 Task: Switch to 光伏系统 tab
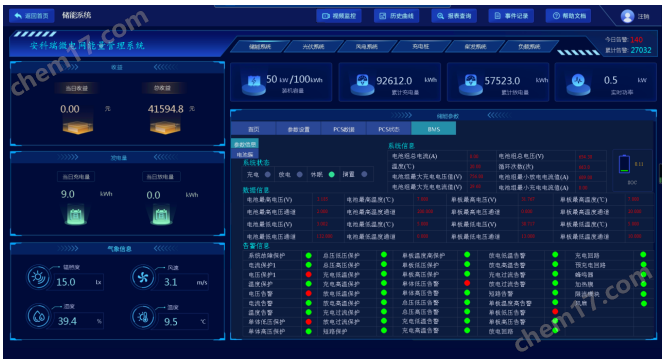(x=313, y=47)
